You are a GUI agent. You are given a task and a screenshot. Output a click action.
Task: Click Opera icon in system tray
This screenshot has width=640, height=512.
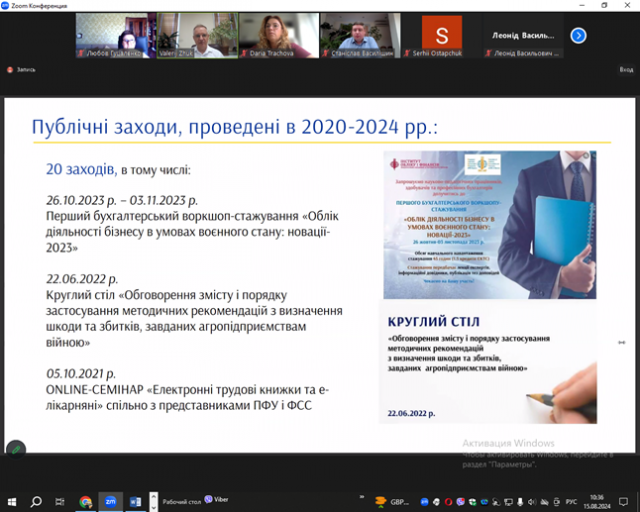(448, 502)
